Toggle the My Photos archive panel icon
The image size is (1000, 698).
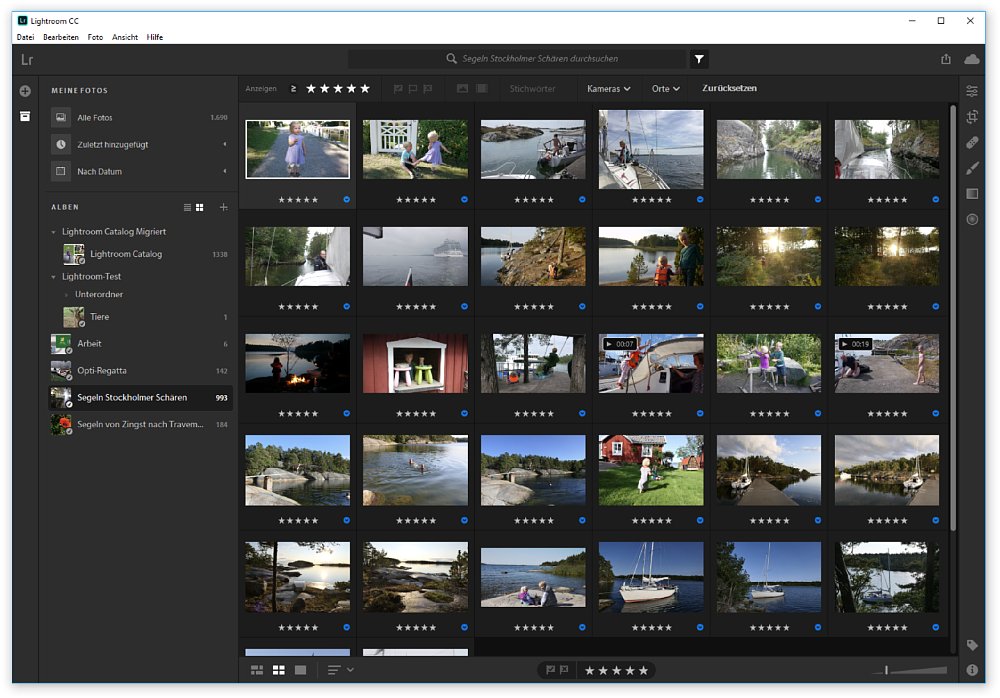pos(25,116)
